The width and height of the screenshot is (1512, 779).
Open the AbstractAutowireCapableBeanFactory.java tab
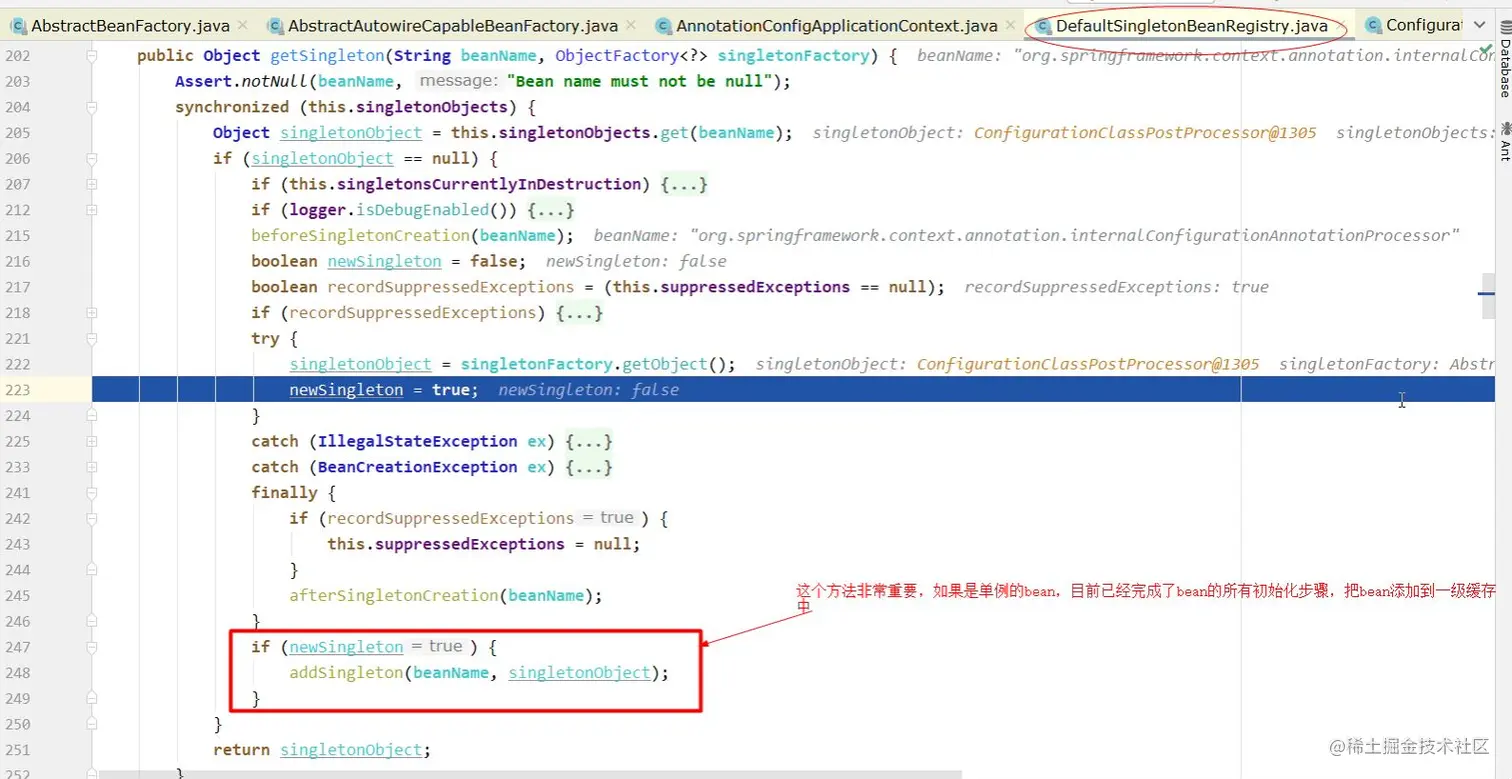[451, 25]
